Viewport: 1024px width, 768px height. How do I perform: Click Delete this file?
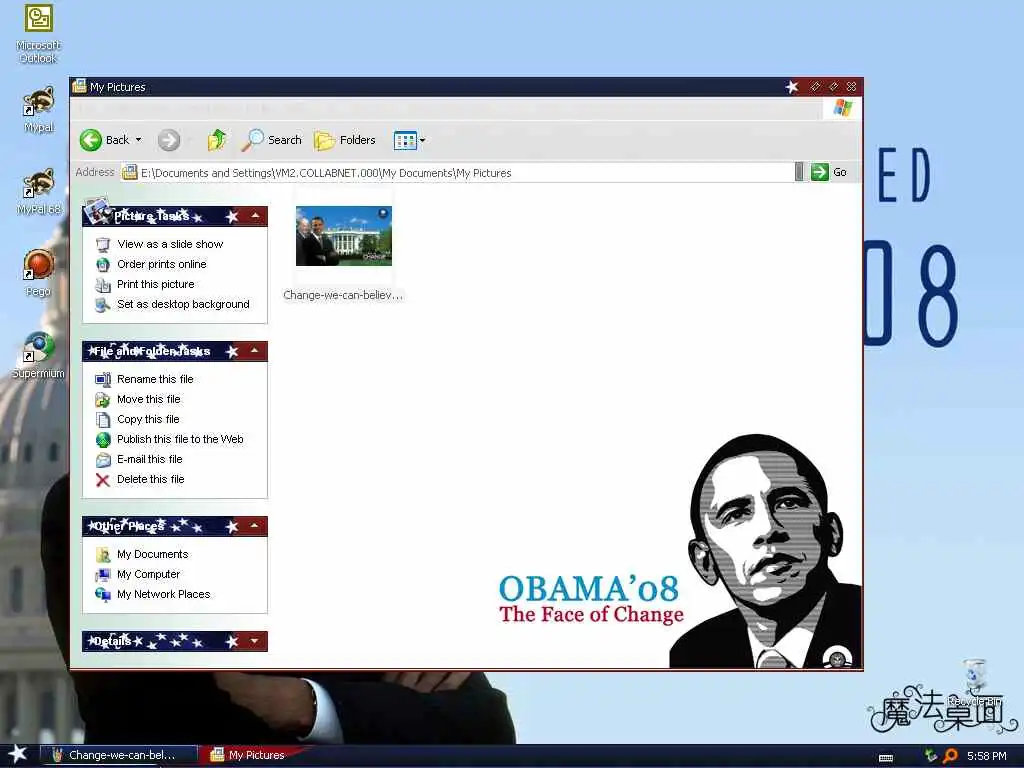(x=150, y=479)
